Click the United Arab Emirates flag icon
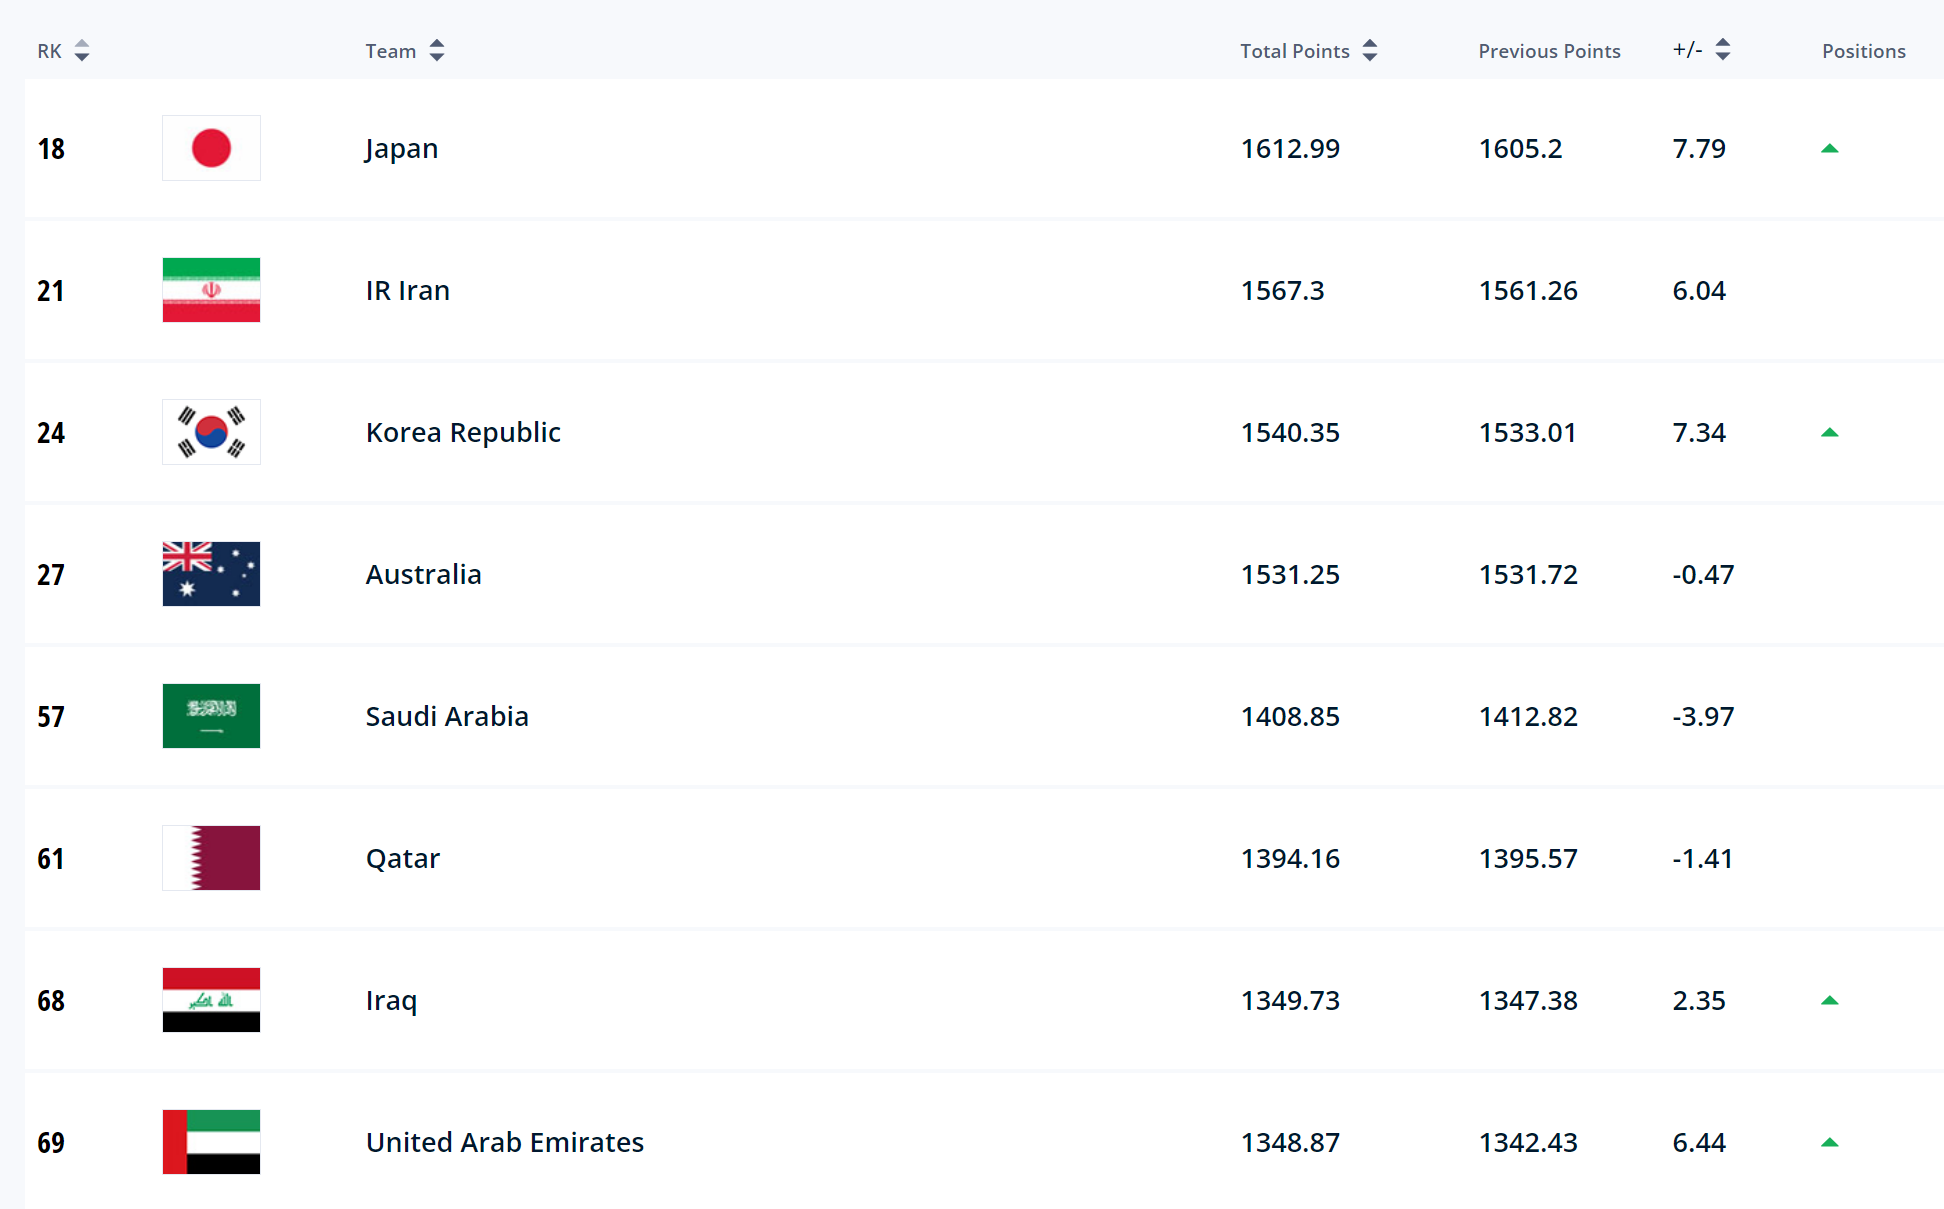The width and height of the screenshot is (1944, 1209). pos(211,1142)
